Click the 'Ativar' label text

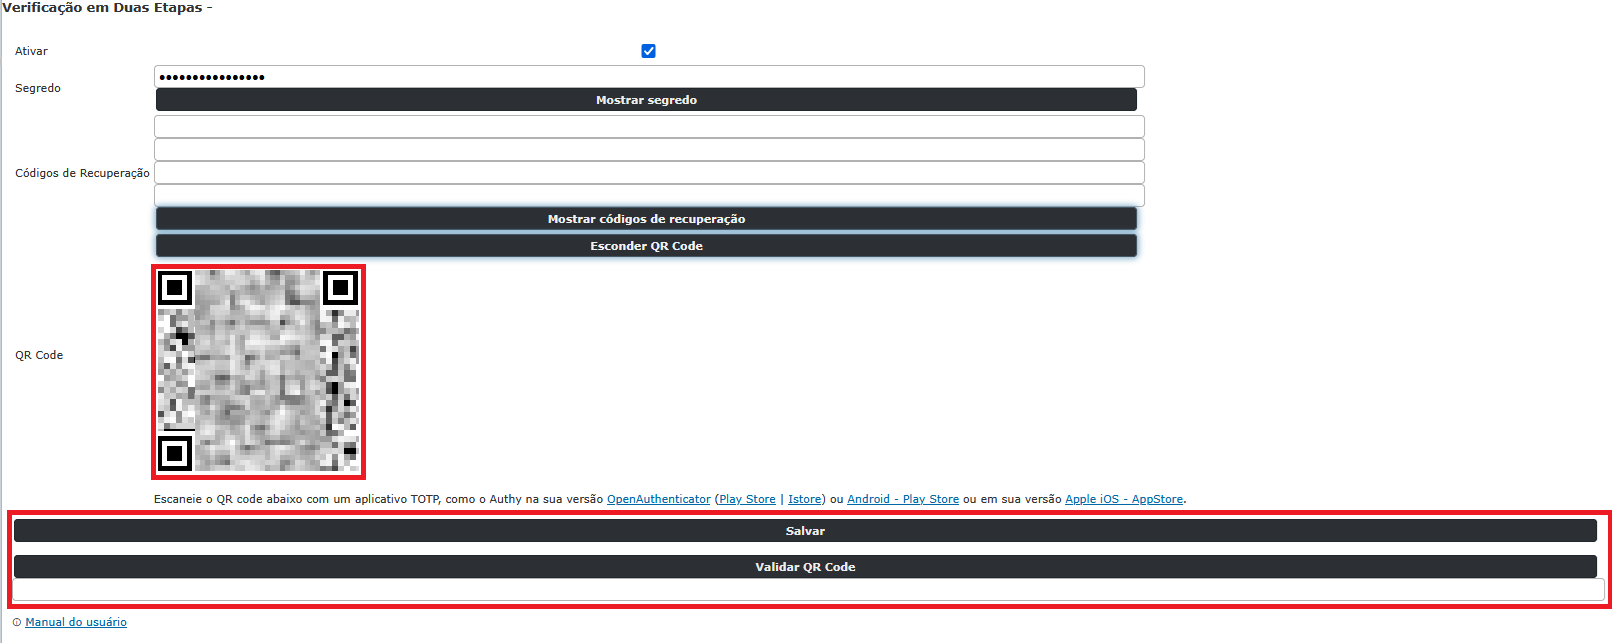coord(31,51)
